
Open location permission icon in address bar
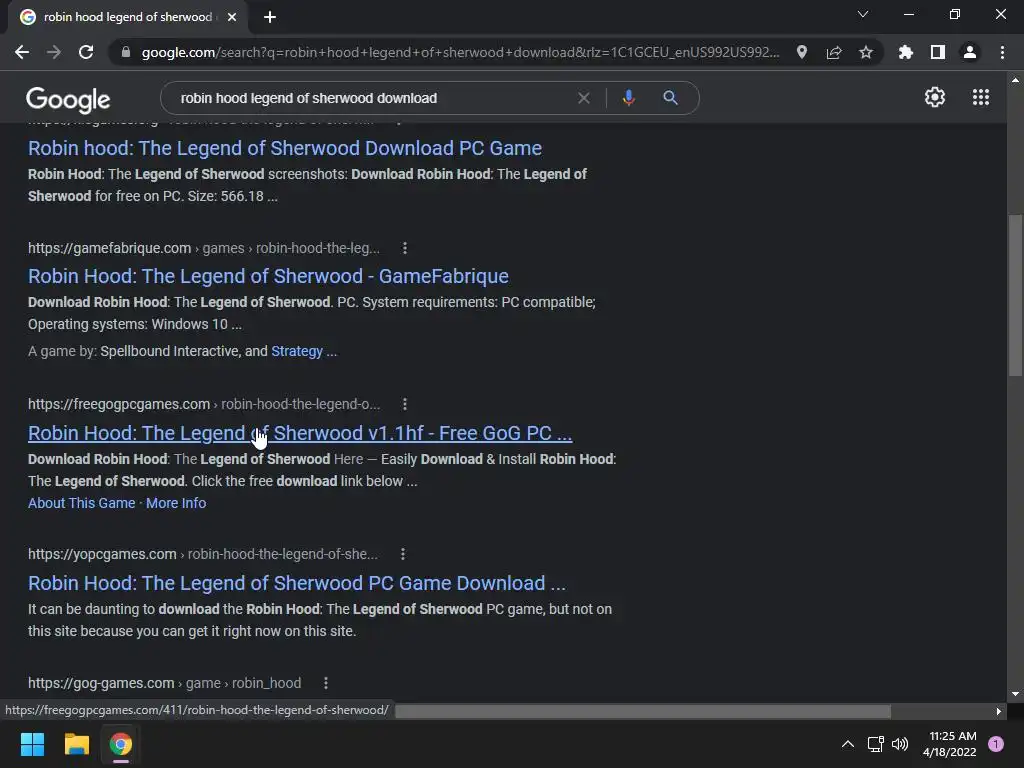[x=802, y=52]
